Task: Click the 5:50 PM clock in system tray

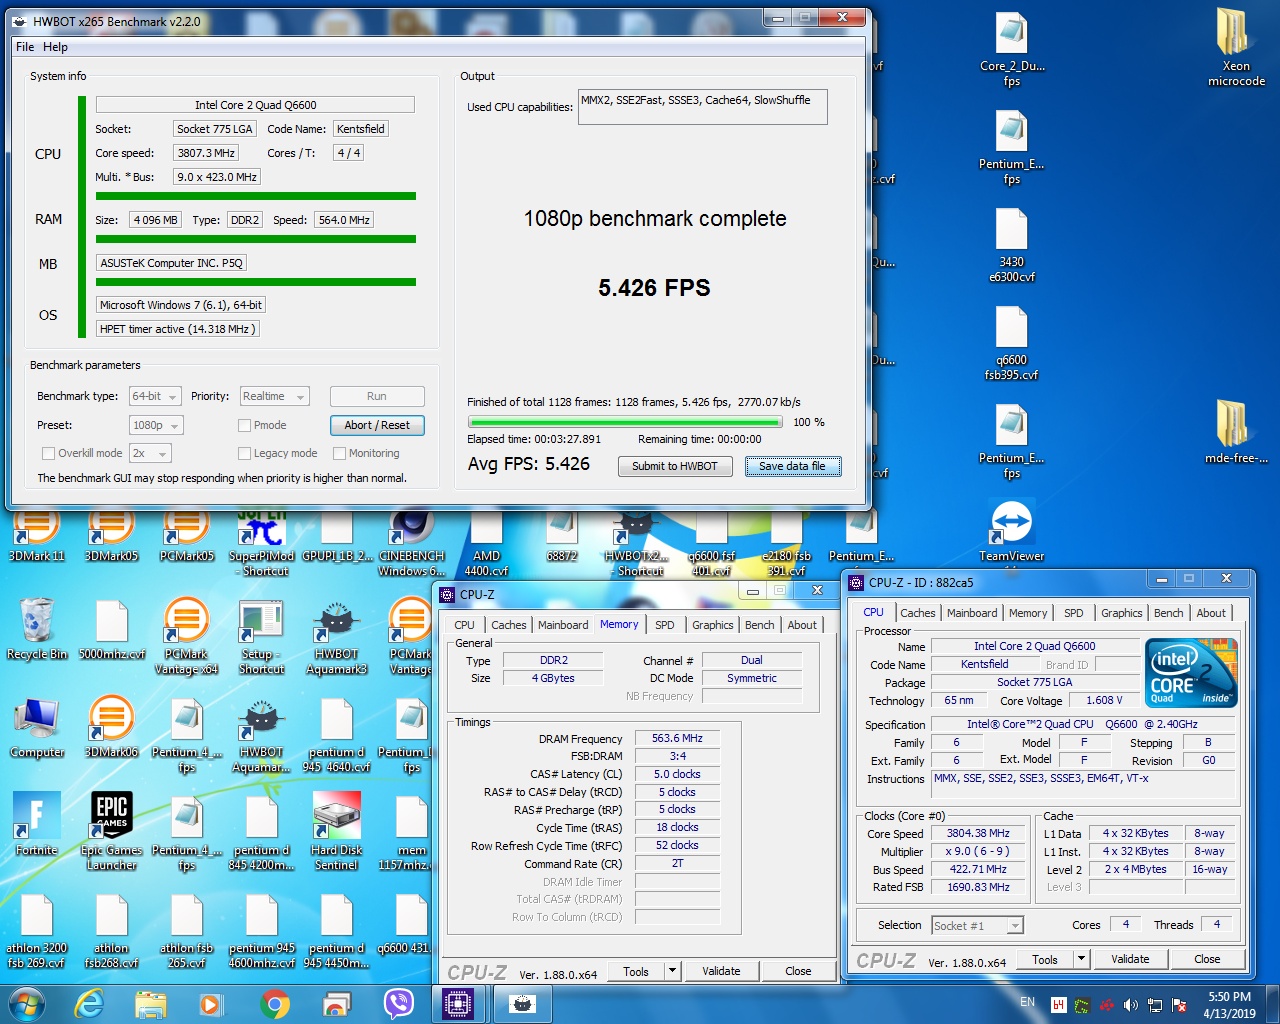Action: coord(1229,997)
